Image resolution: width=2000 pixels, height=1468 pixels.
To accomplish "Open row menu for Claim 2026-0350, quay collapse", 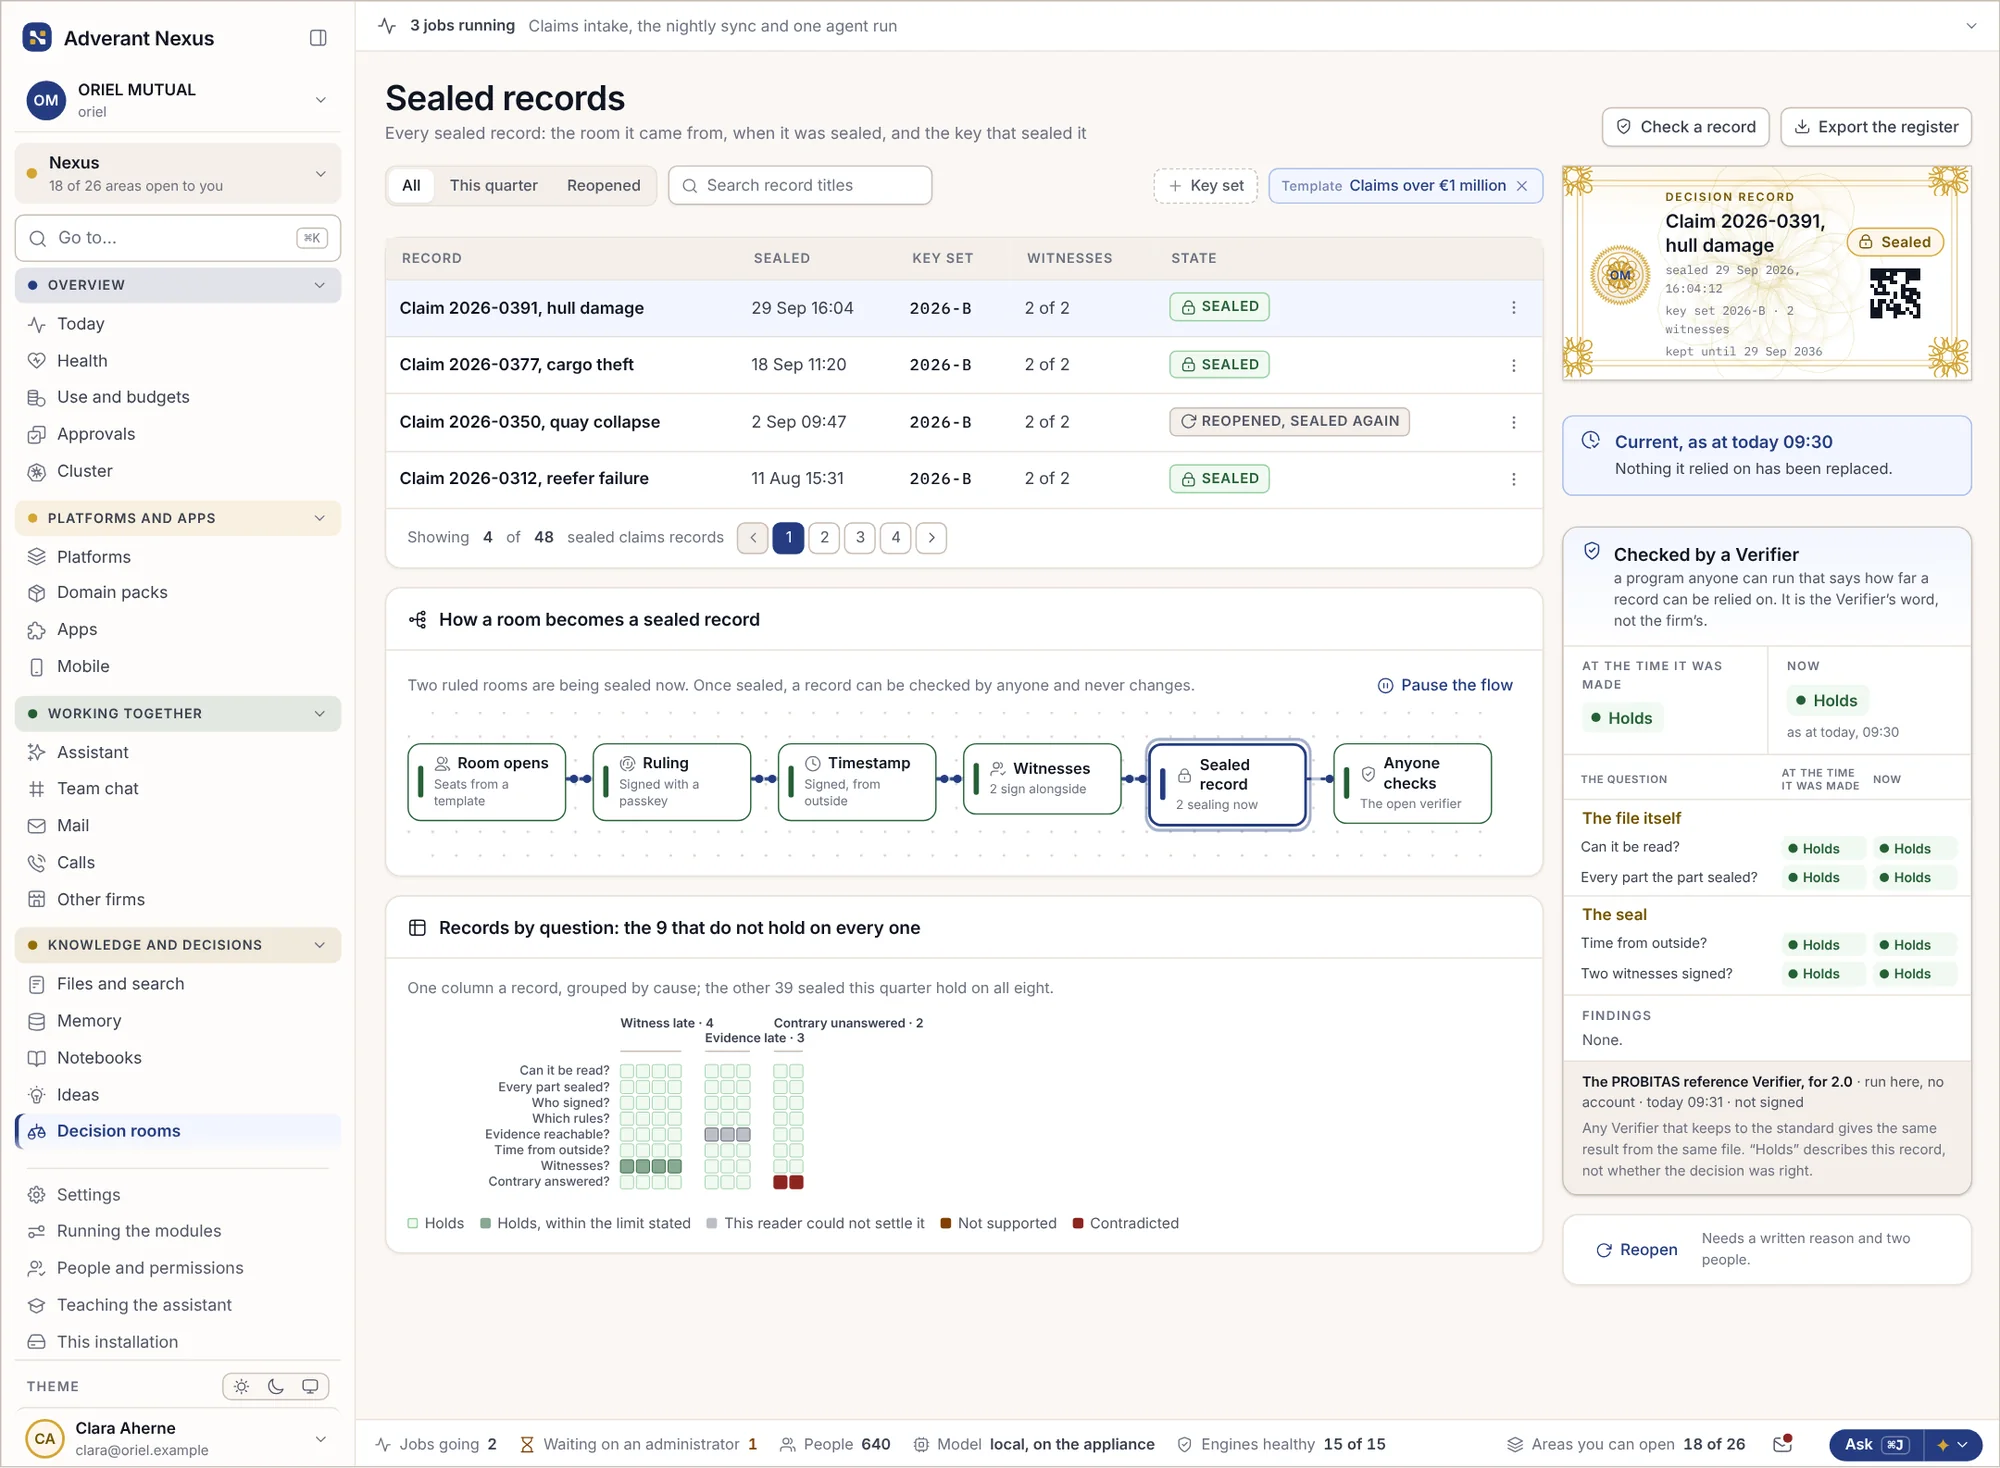I will tap(1513, 422).
